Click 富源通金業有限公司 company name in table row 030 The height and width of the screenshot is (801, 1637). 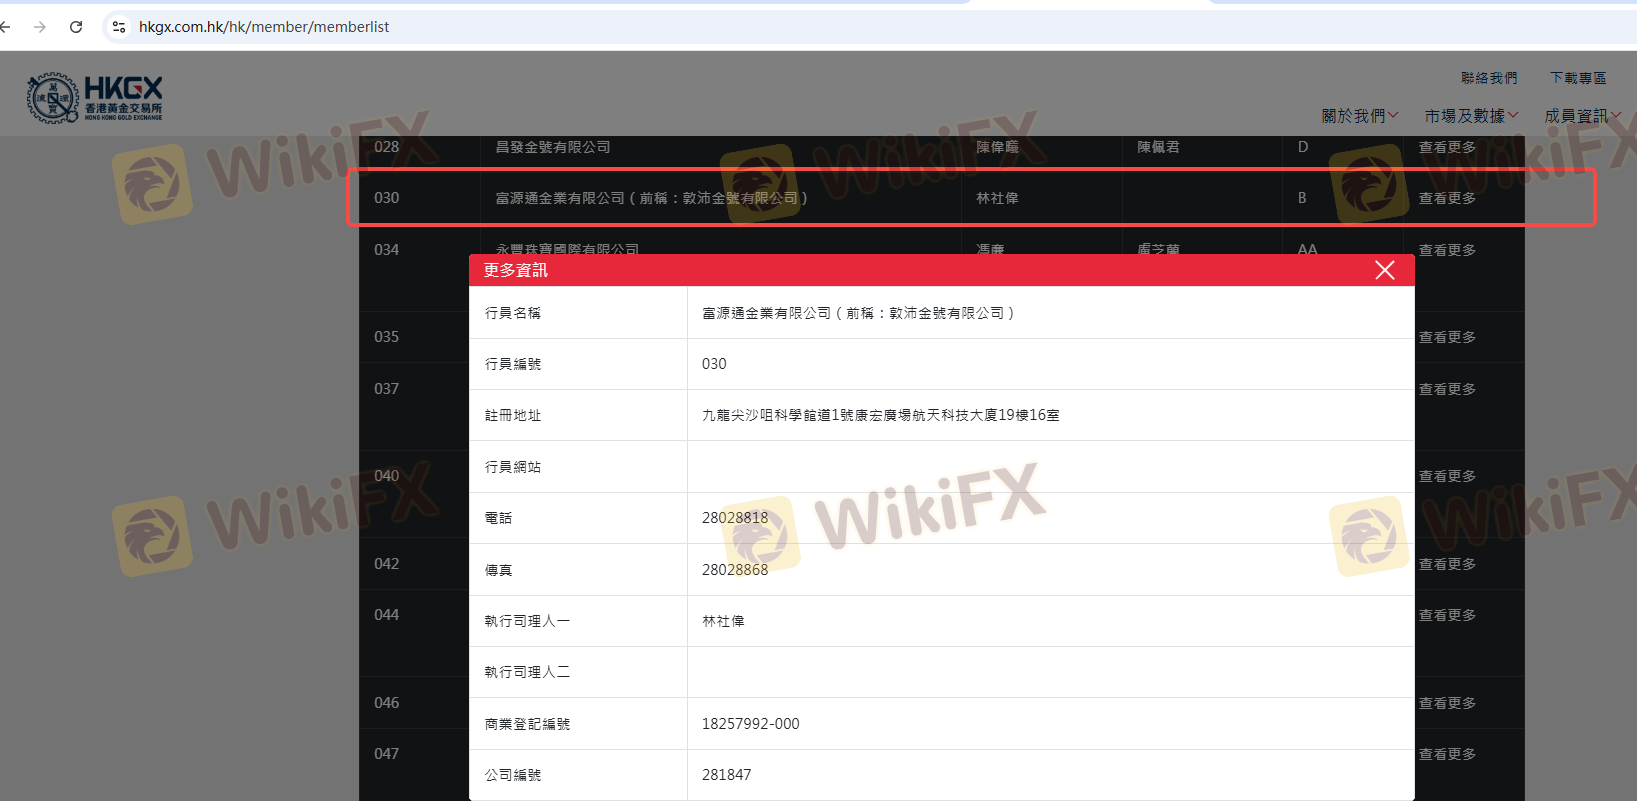tap(651, 198)
